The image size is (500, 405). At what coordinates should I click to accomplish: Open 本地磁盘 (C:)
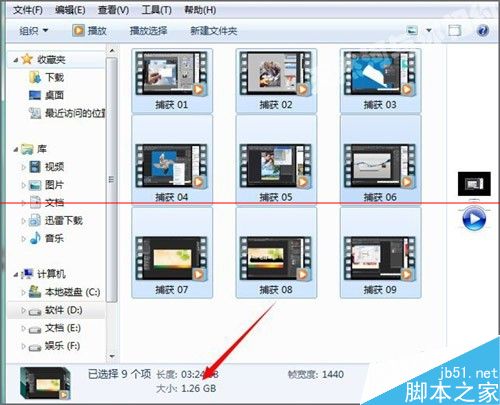click(x=65, y=292)
